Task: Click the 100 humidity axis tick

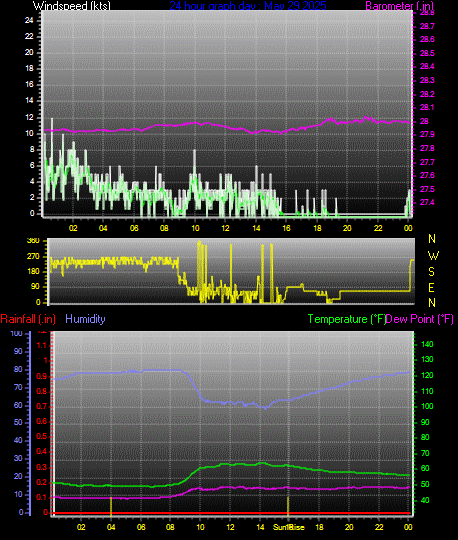Action: click(17, 333)
